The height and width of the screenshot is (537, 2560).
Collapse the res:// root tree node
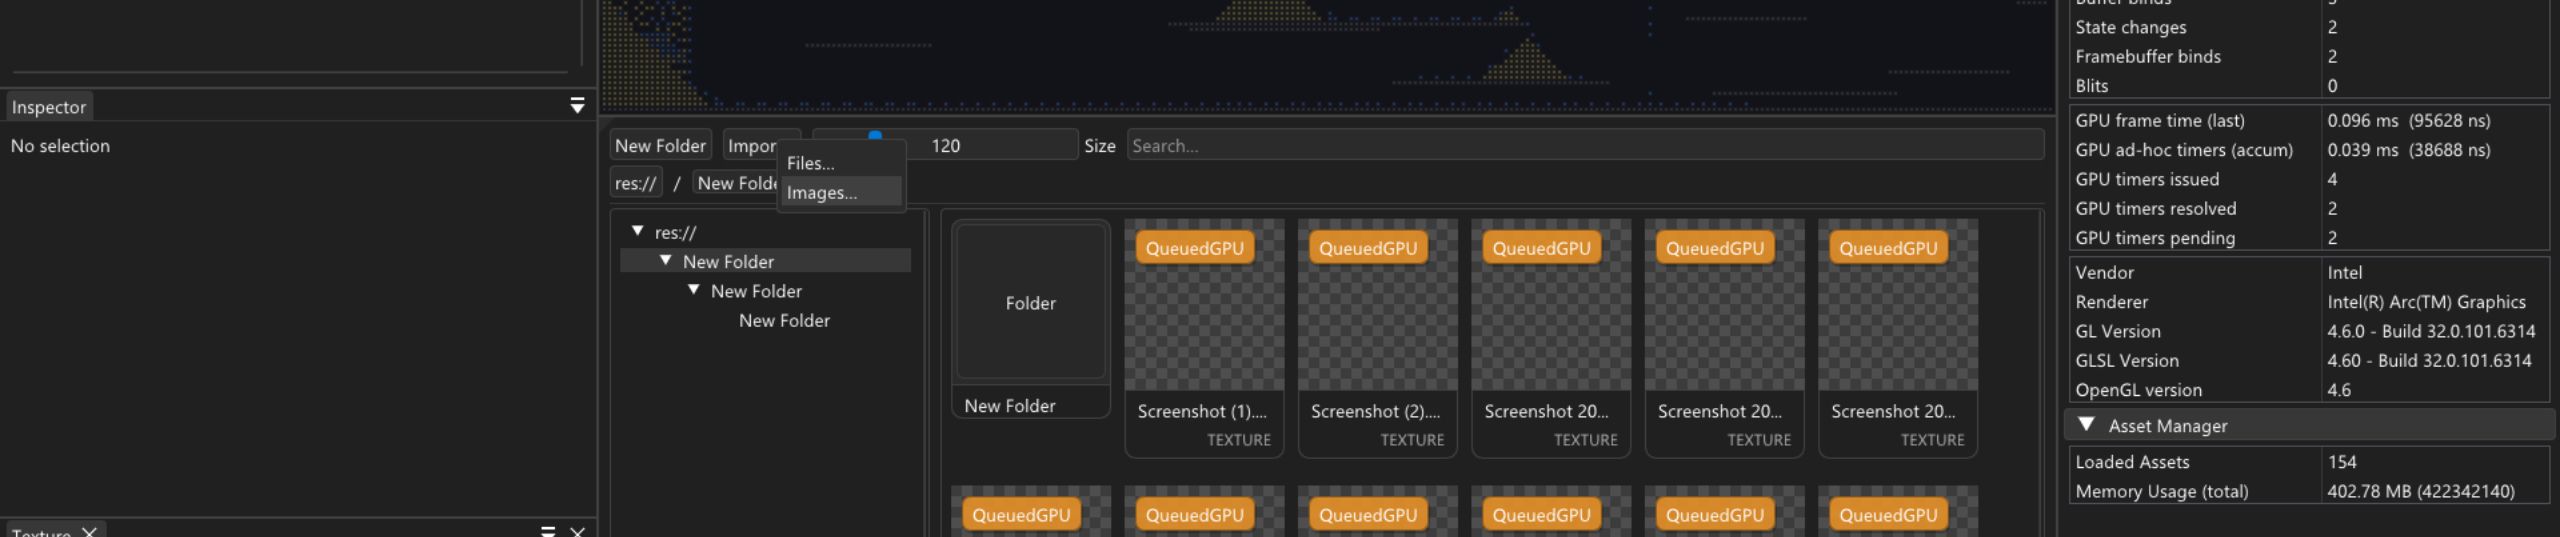637,231
